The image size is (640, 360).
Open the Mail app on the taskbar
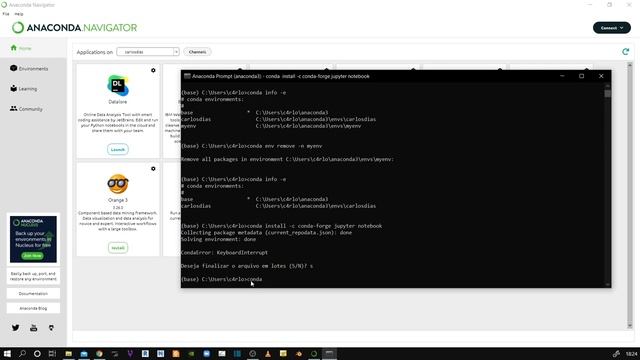[x=84, y=353]
